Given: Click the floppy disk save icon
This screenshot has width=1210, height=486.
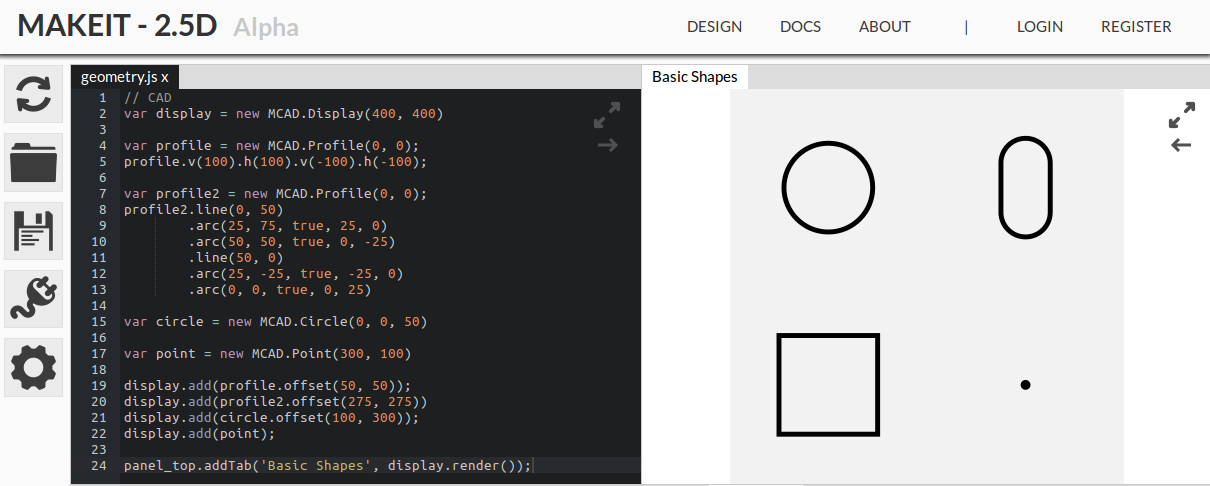Looking at the screenshot, I should [34, 230].
